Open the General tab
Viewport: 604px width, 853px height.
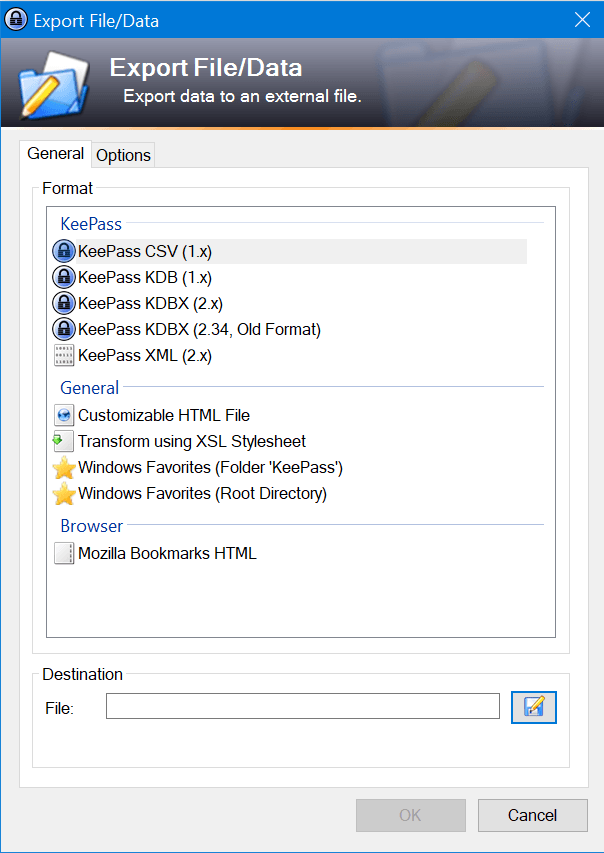pyautogui.click(x=56, y=153)
